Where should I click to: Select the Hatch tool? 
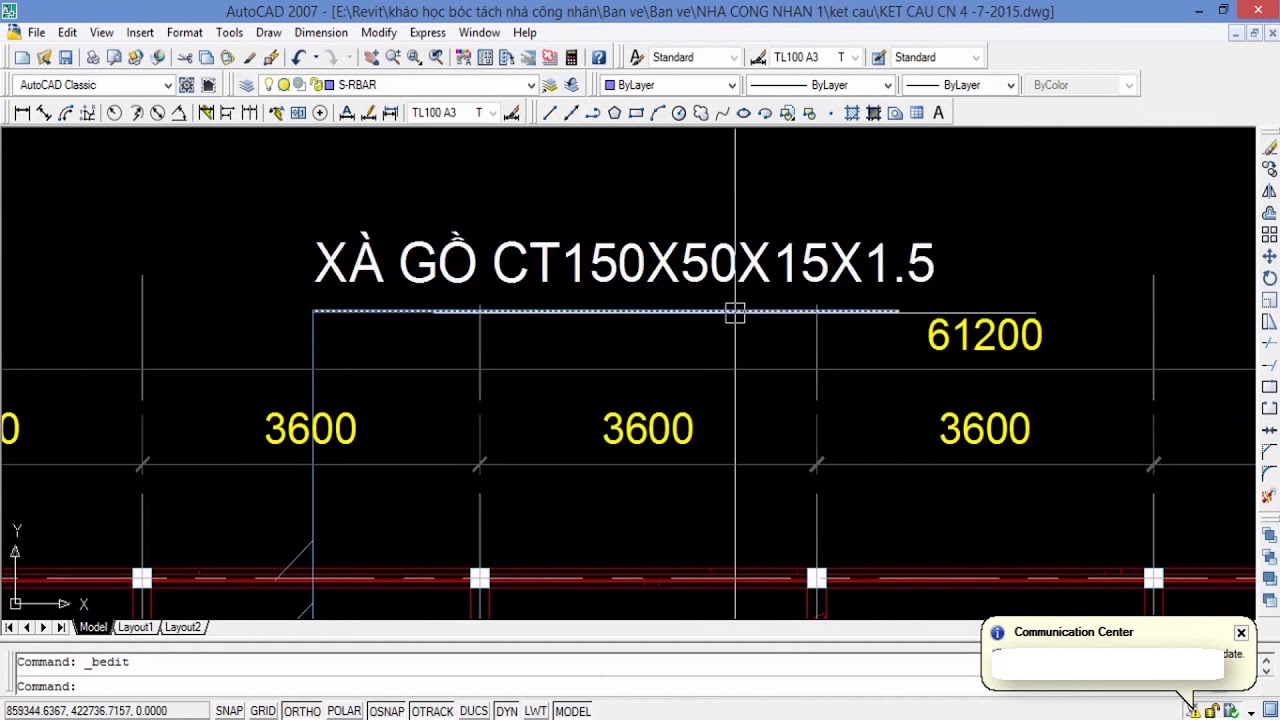[x=852, y=113]
